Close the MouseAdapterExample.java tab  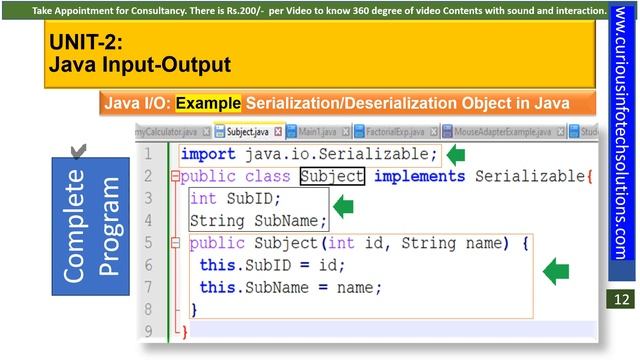pos(561,132)
